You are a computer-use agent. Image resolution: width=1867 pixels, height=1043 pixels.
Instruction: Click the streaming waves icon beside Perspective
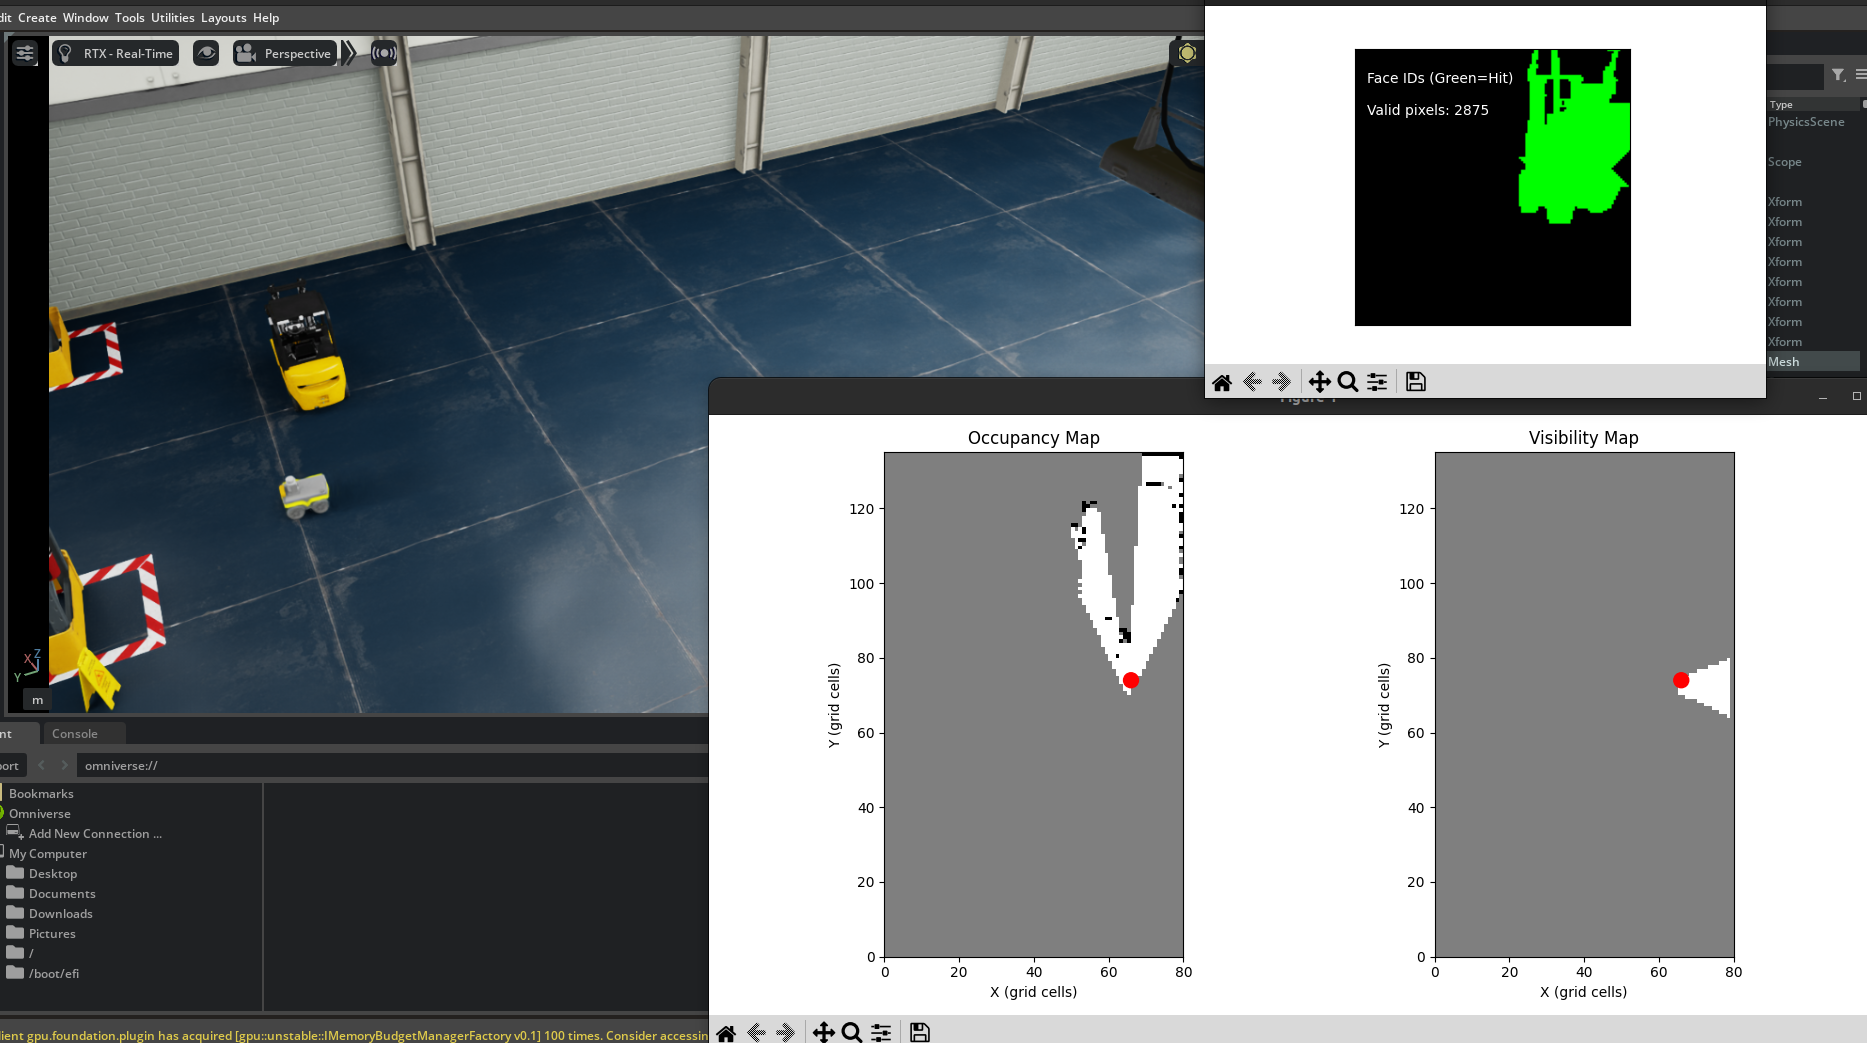(384, 53)
